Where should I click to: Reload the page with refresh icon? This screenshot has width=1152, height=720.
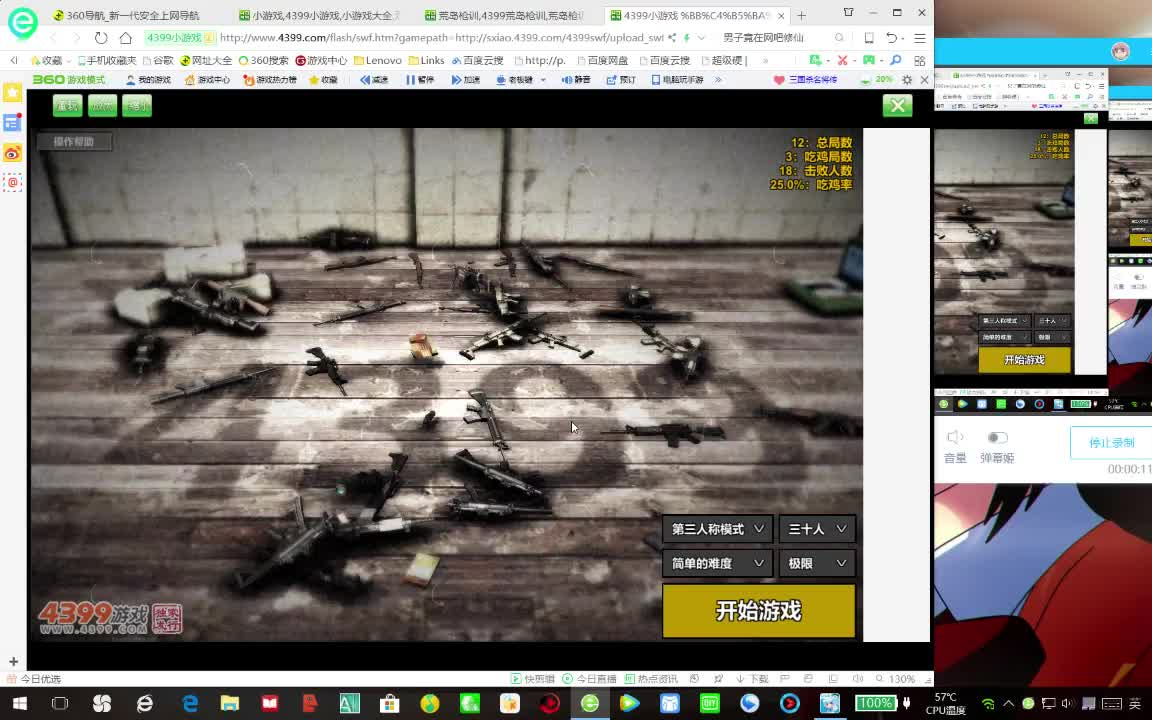[101, 37]
